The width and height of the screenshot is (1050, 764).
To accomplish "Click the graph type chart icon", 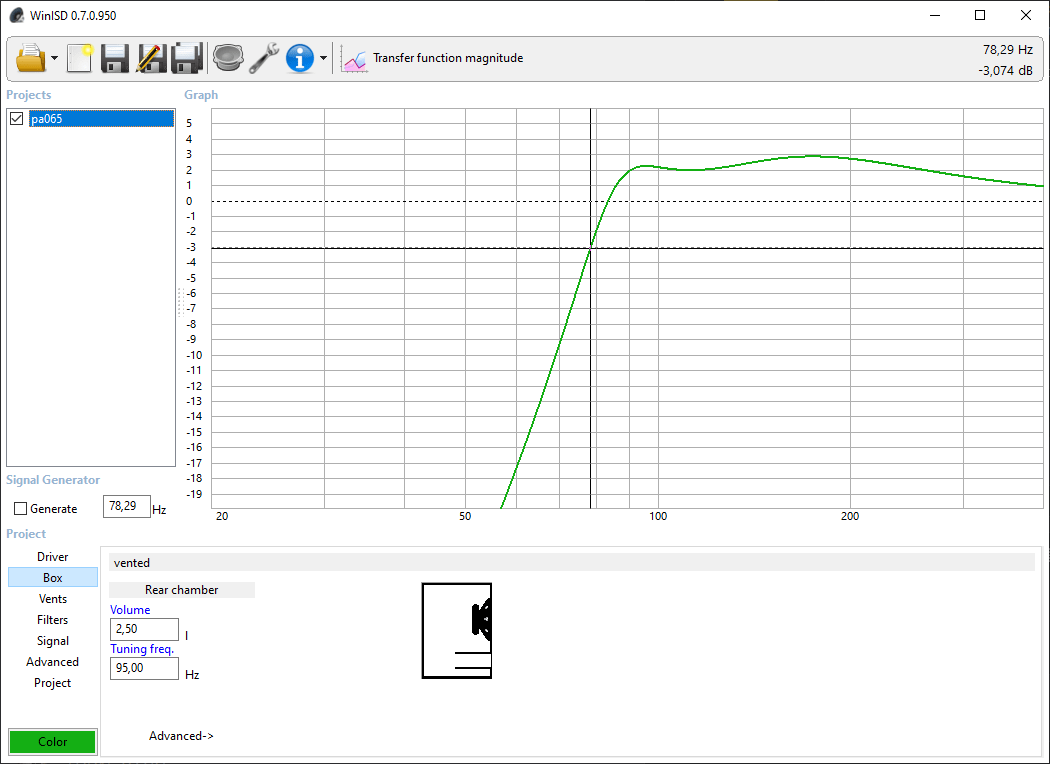I will coord(354,59).
